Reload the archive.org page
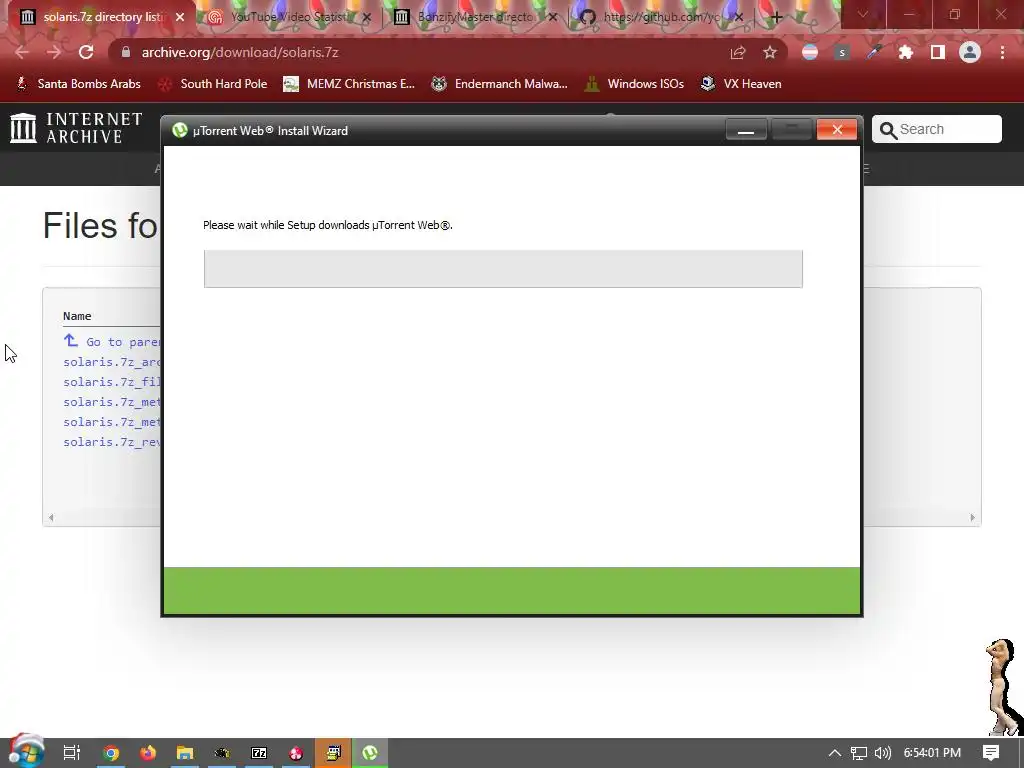Screen dimensions: 1024x768 [x=86, y=52]
